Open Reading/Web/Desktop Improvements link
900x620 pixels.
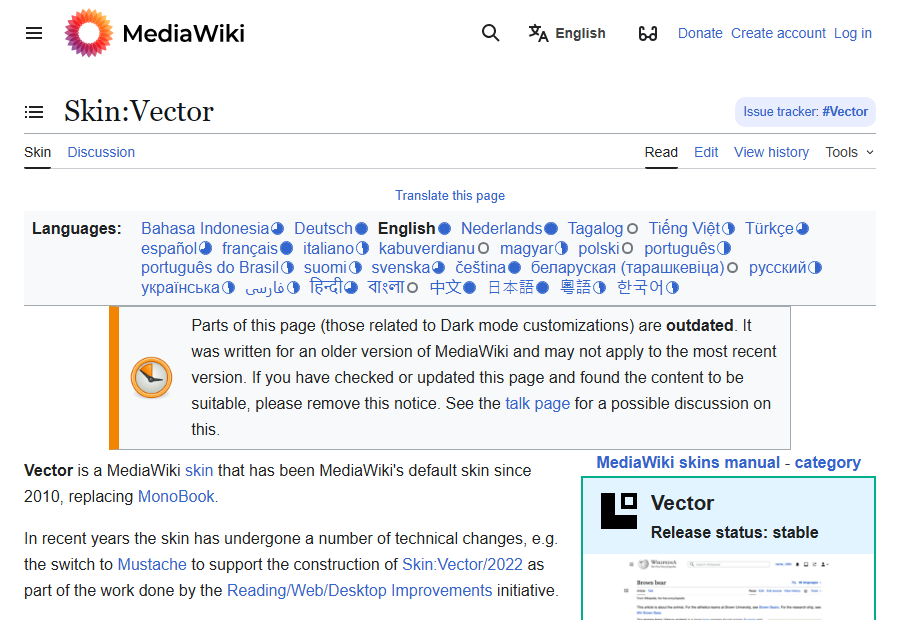click(359, 591)
